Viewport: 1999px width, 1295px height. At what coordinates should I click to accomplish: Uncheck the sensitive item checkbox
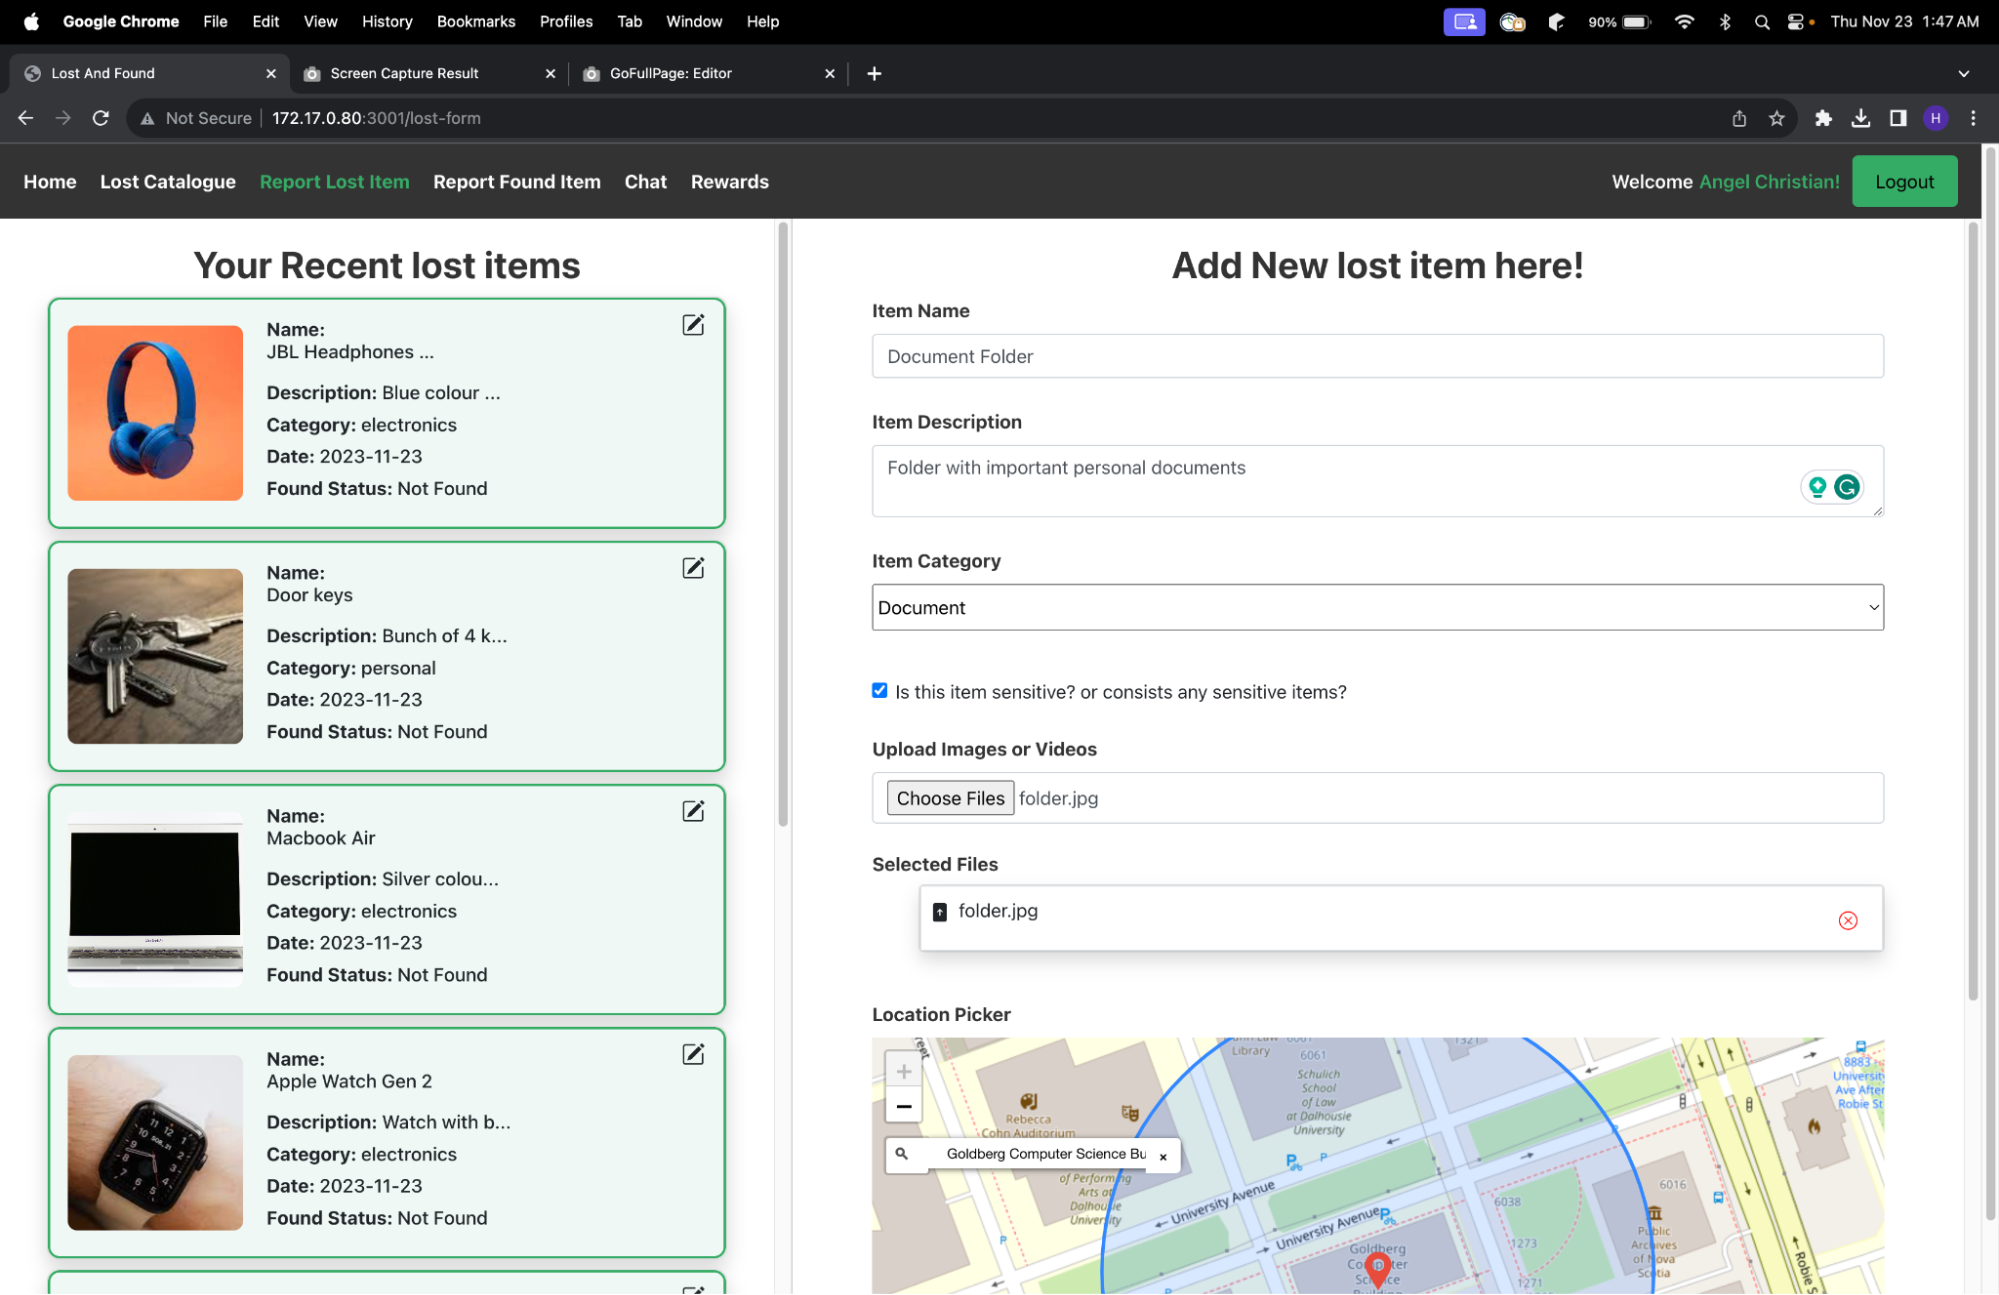pyautogui.click(x=879, y=691)
